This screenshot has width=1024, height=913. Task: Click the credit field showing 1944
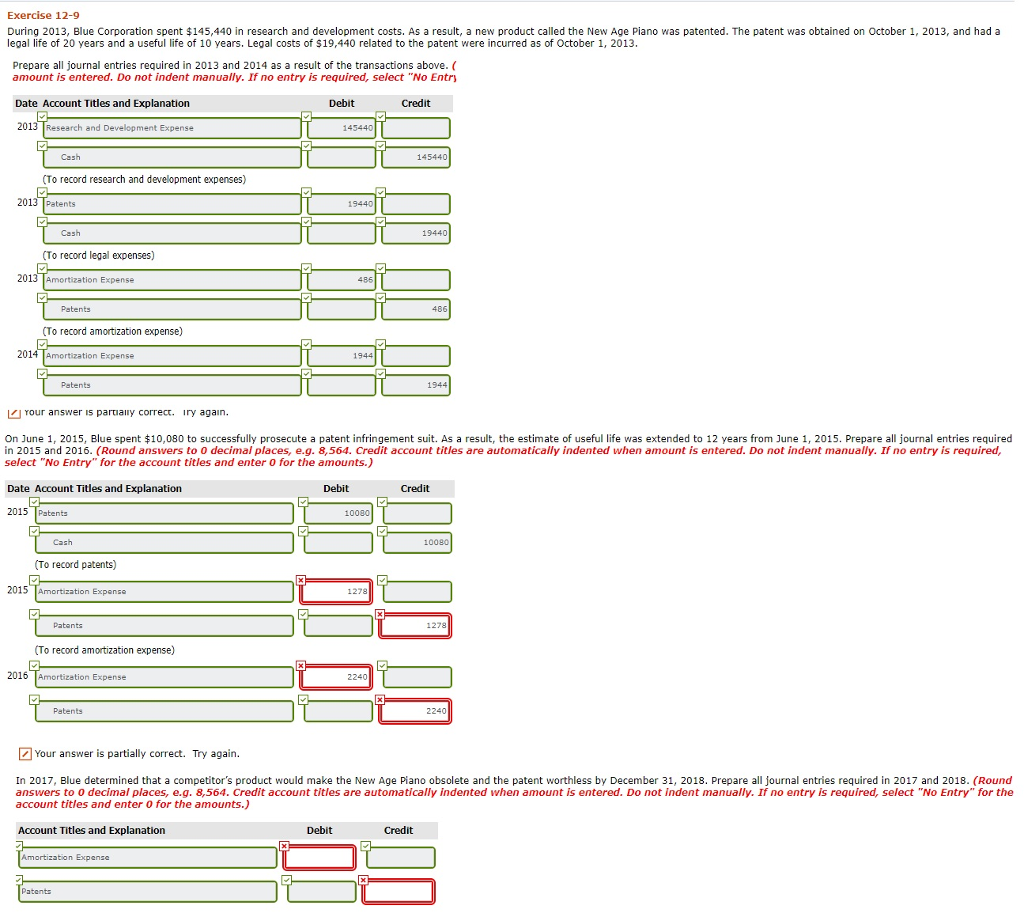(416, 385)
